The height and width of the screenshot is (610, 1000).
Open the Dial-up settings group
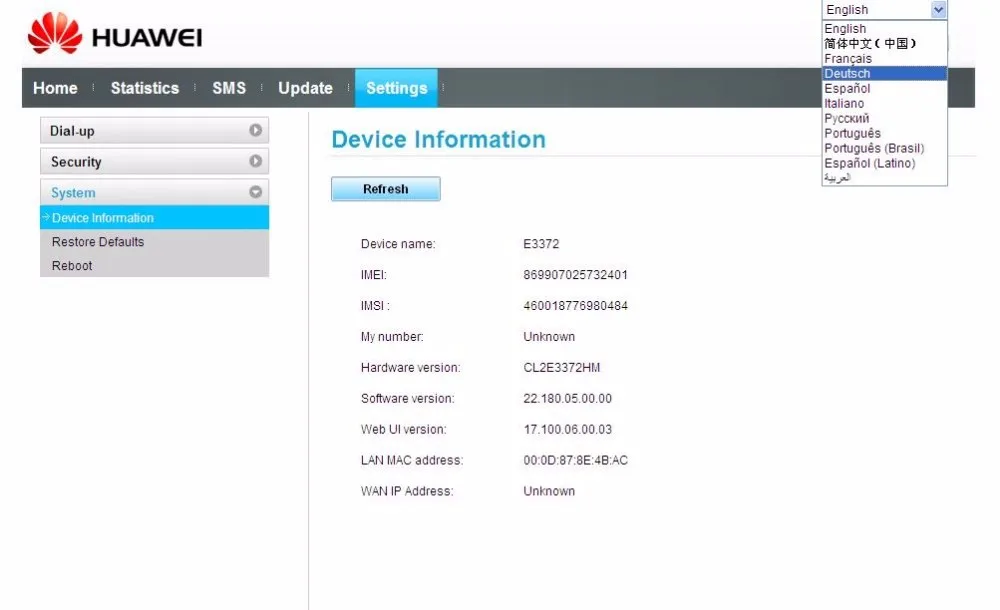154,130
